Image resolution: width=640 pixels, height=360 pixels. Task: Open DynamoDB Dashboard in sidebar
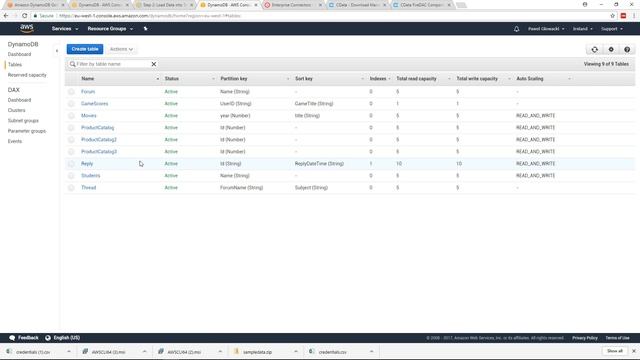(x=19, y=54)
